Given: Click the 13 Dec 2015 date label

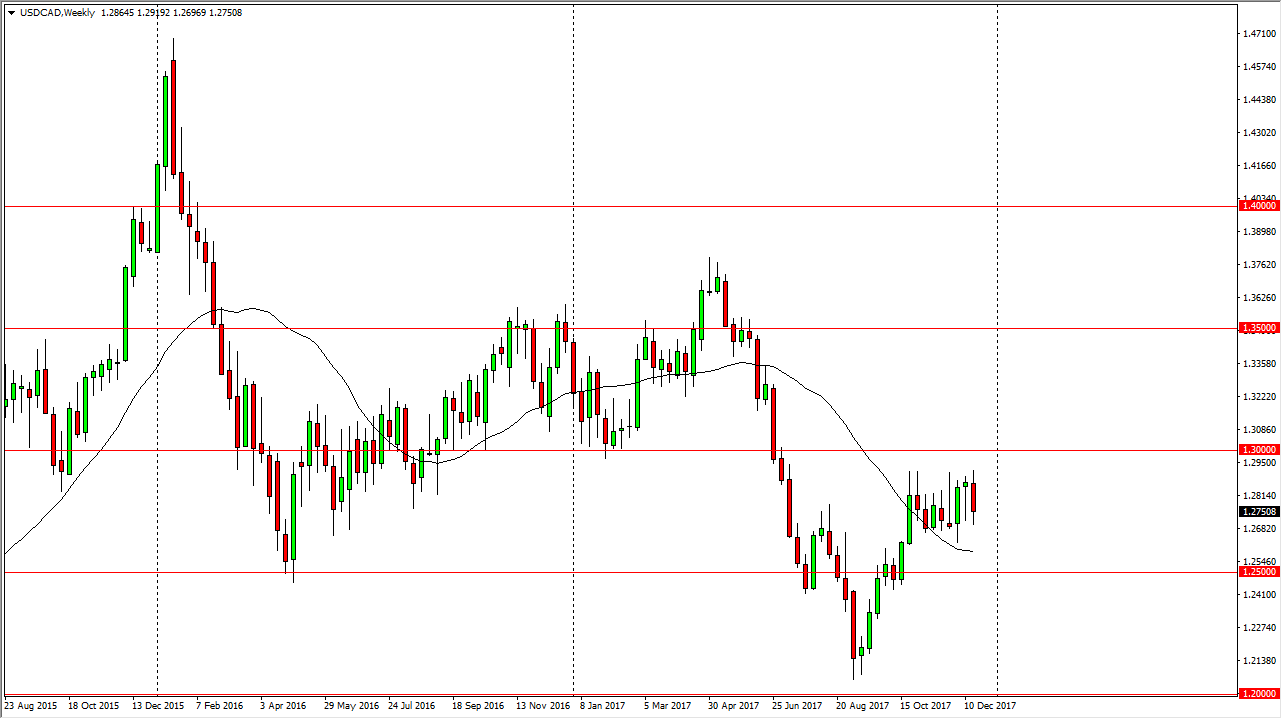Looking at the screenshot, I should tap(157, 706).
